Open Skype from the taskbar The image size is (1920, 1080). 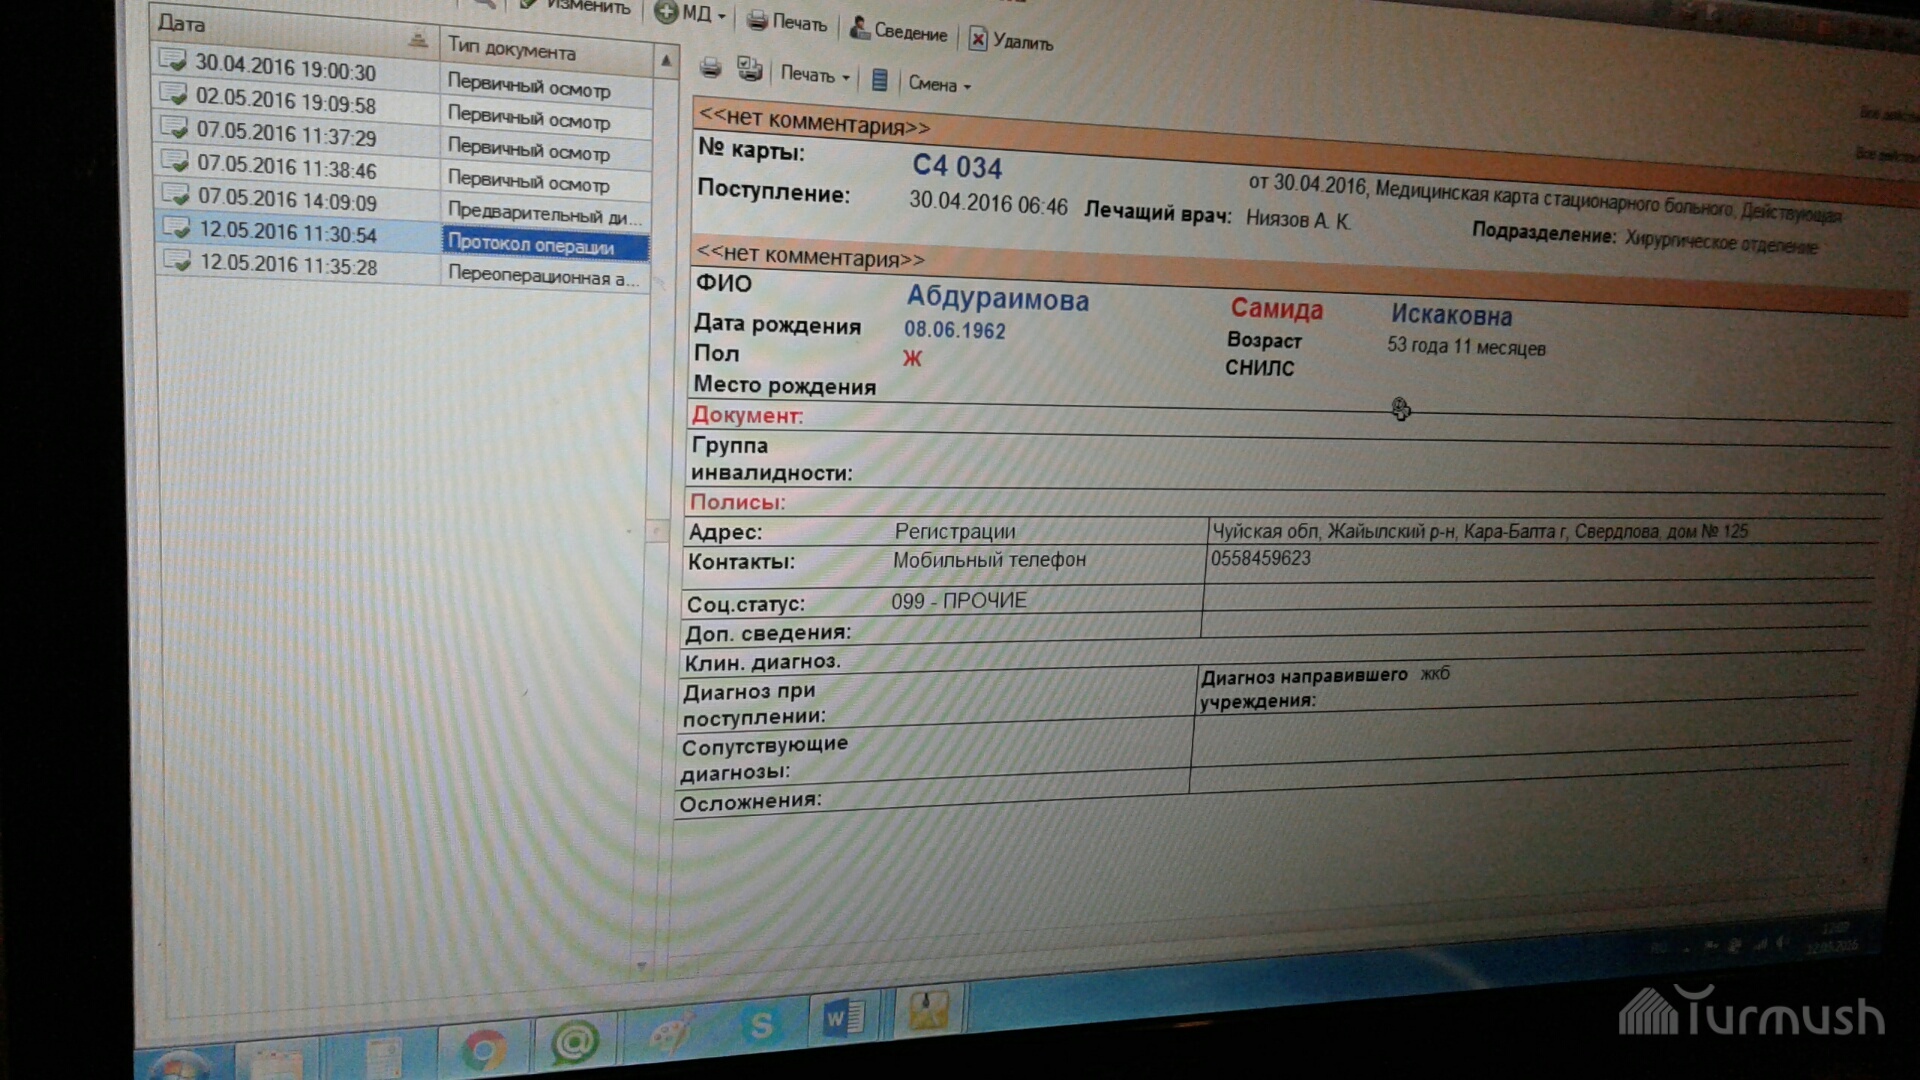pos(761,1025)
